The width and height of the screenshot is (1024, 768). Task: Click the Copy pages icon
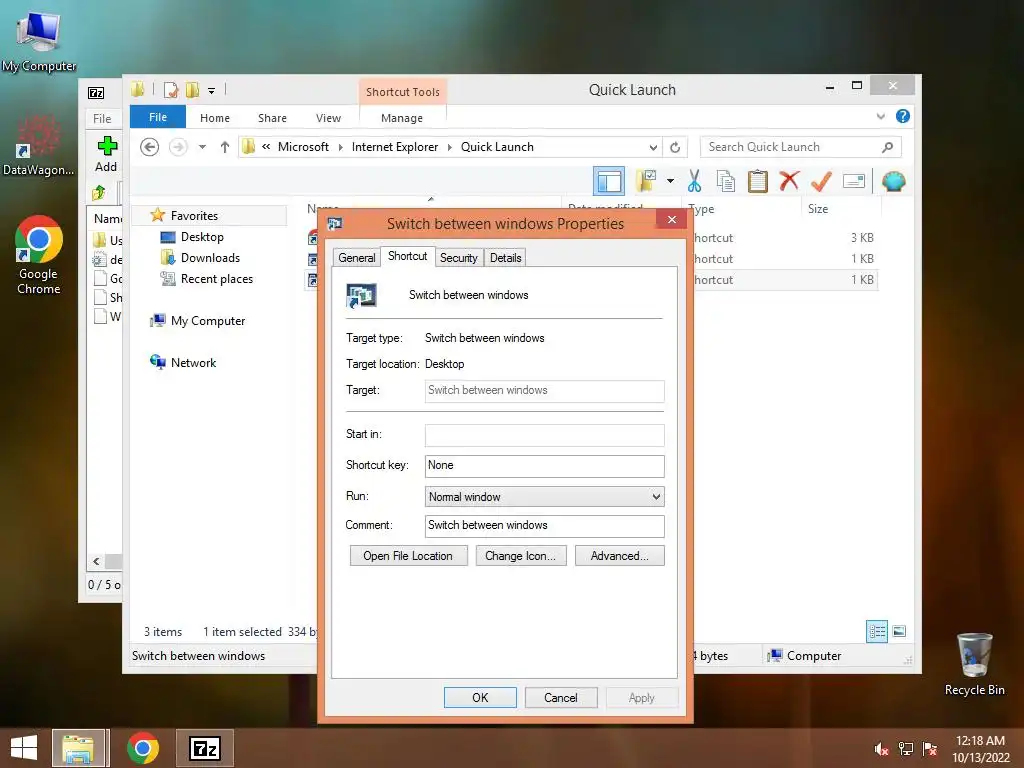(x=725, y=181)
